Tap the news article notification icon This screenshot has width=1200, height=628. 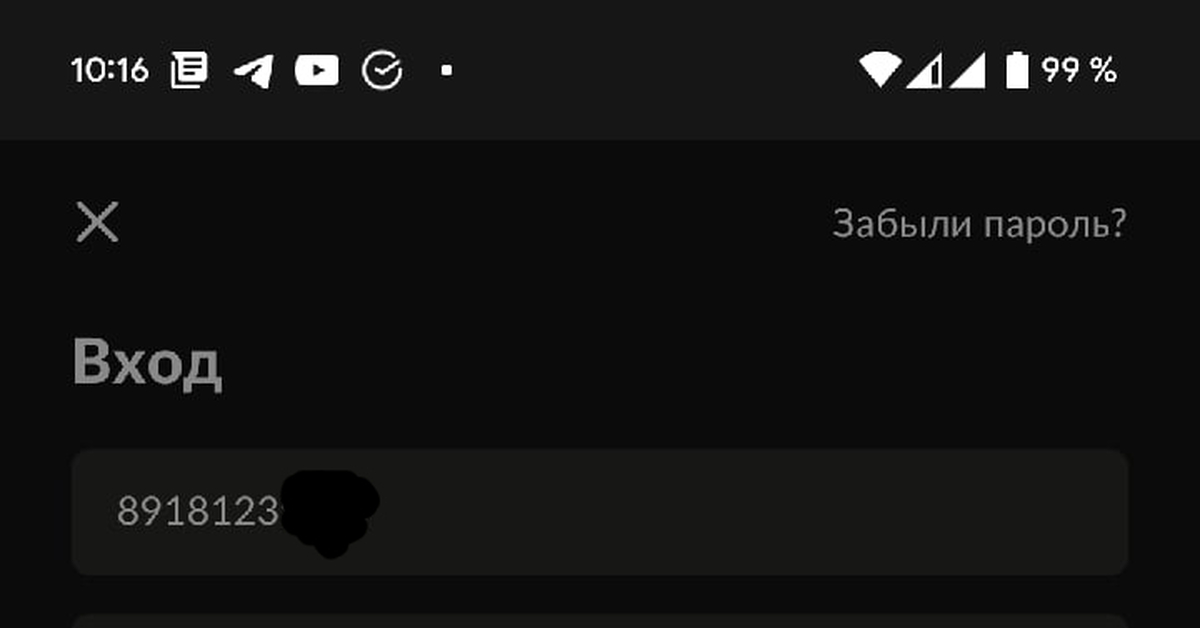(x=189, y=71)
